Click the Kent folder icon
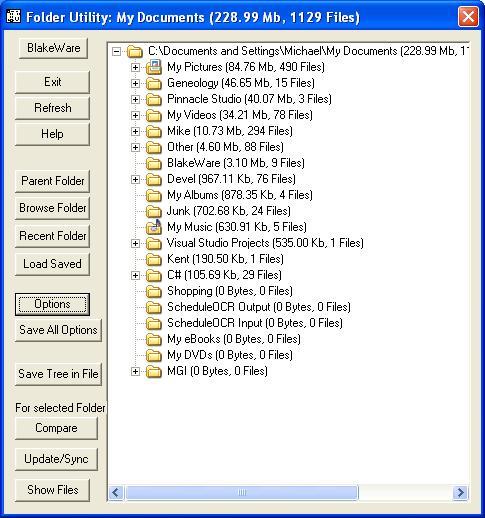This screenshot has width=485, height=518. pos(154,259)
